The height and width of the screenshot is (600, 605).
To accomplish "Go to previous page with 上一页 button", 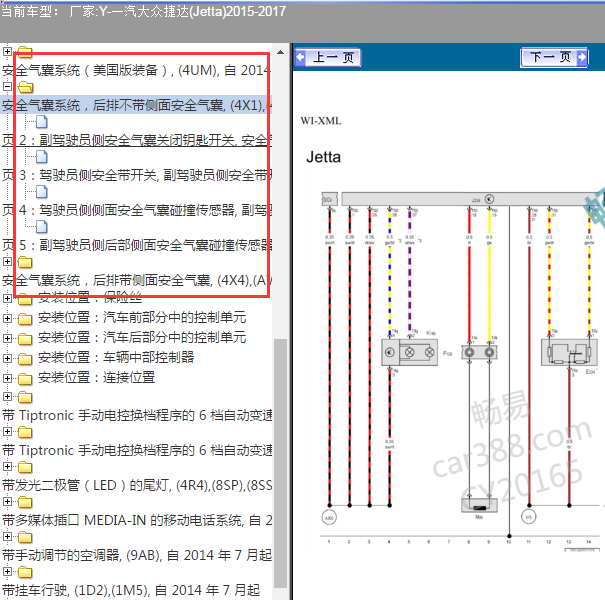I will [328, 57].
